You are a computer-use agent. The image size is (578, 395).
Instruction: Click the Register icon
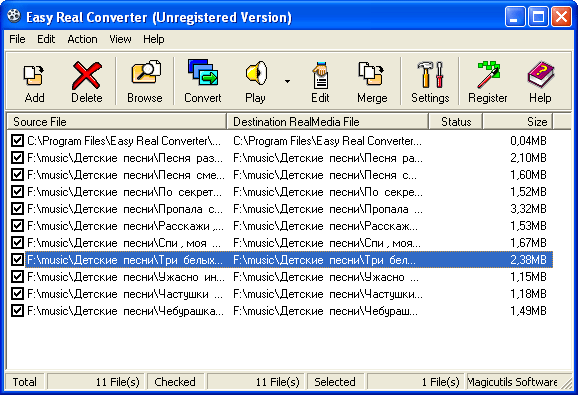(488, 75)
